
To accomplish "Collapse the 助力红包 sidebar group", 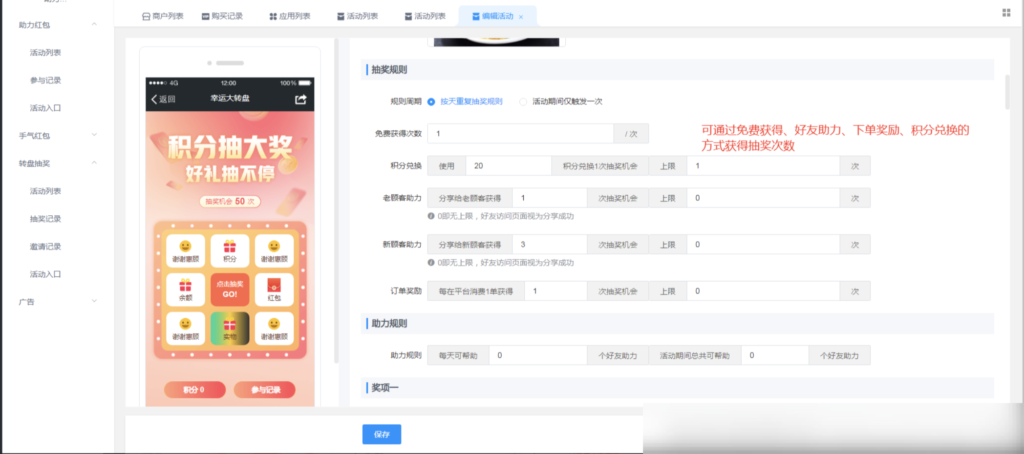I will 94,24.
